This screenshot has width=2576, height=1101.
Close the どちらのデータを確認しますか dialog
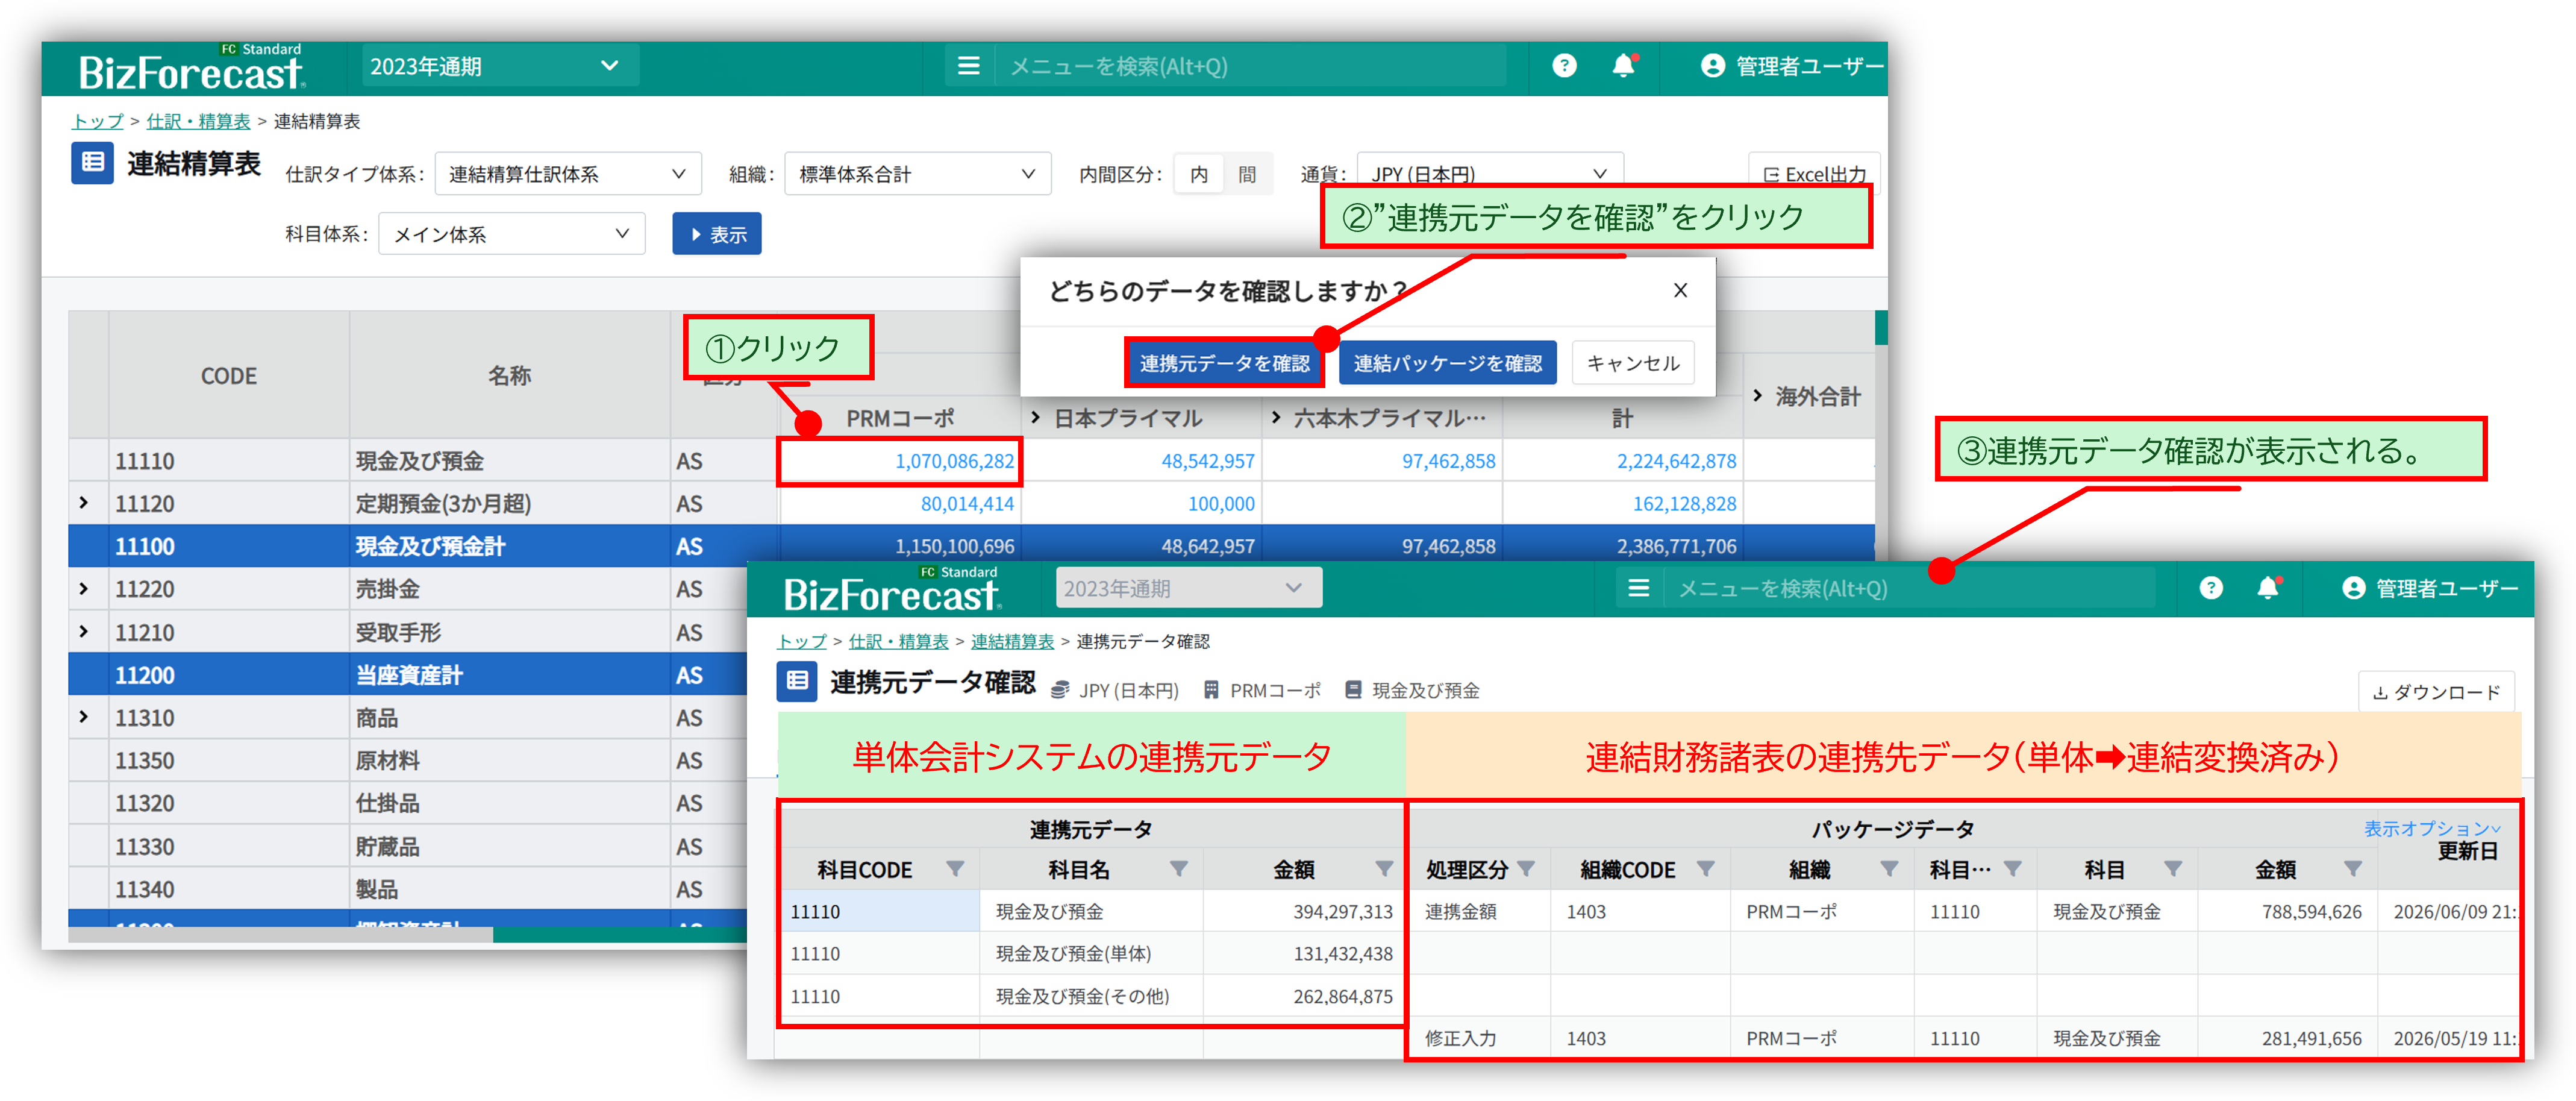tap(1680, 290)
